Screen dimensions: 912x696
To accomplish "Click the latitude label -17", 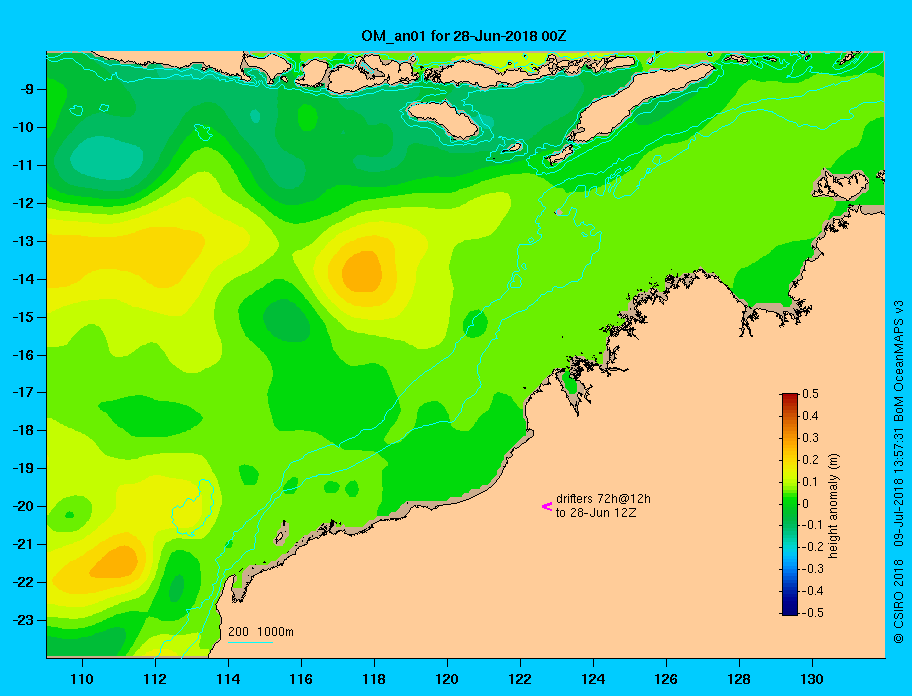I will pyautogui.click(x=24, y=392).
